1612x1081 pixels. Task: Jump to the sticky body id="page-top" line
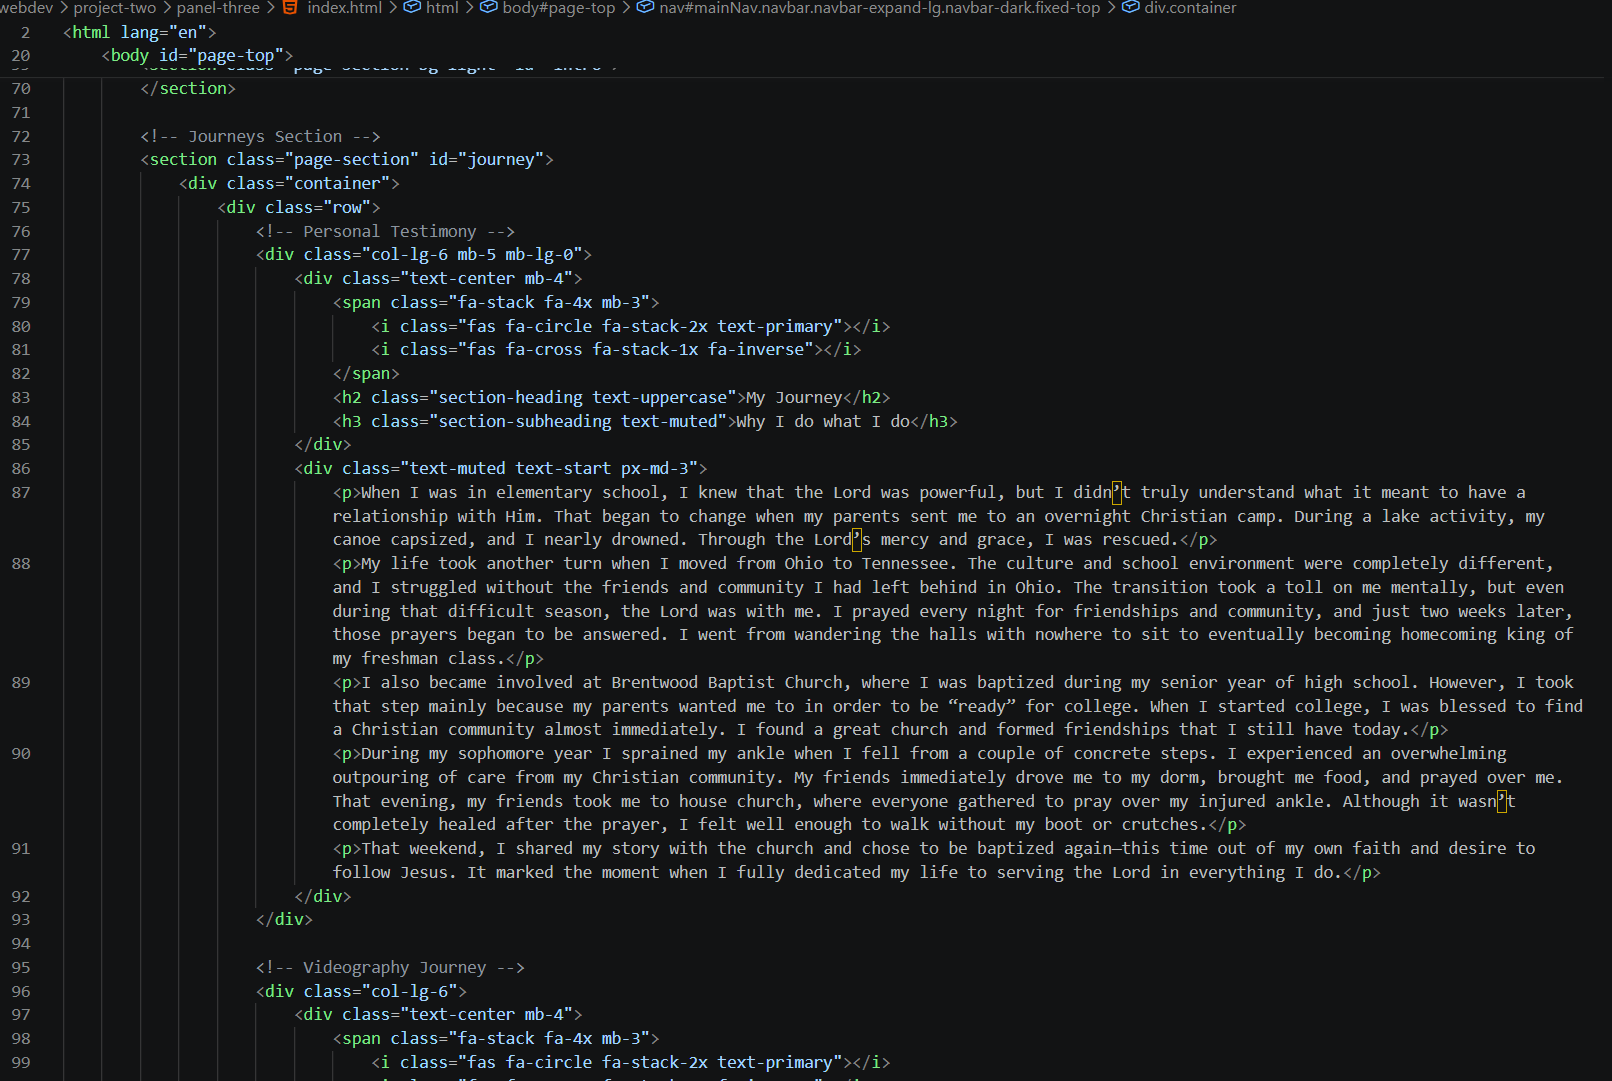[197, 56]
